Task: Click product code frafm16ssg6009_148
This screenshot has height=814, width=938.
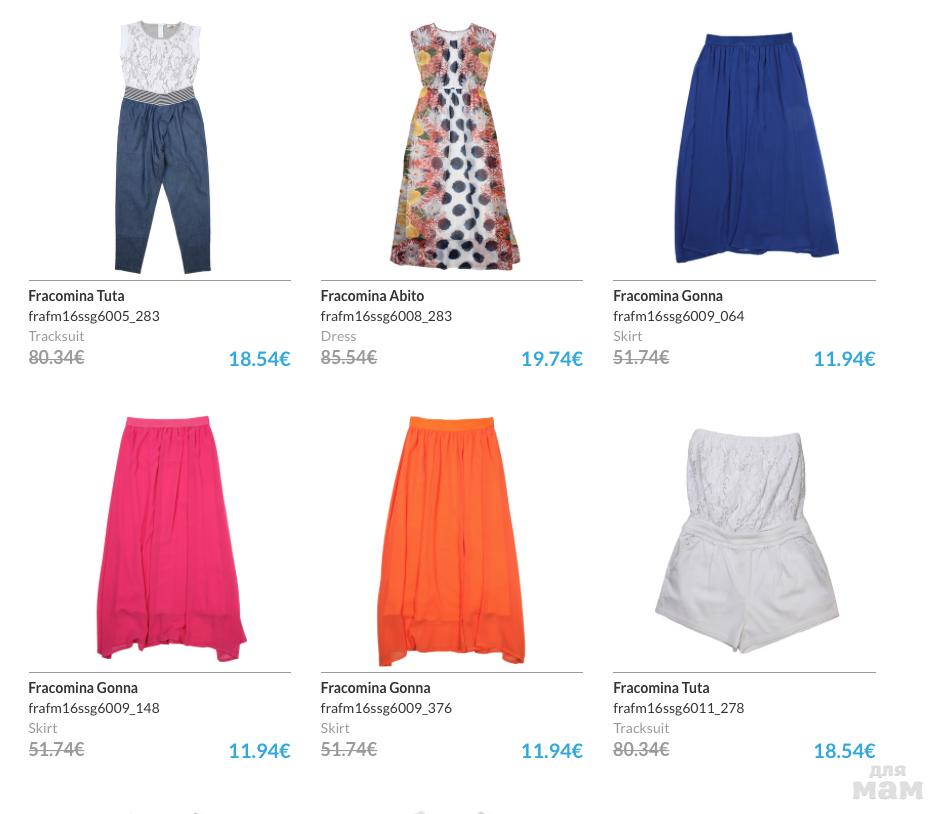Action: (94, 708)
